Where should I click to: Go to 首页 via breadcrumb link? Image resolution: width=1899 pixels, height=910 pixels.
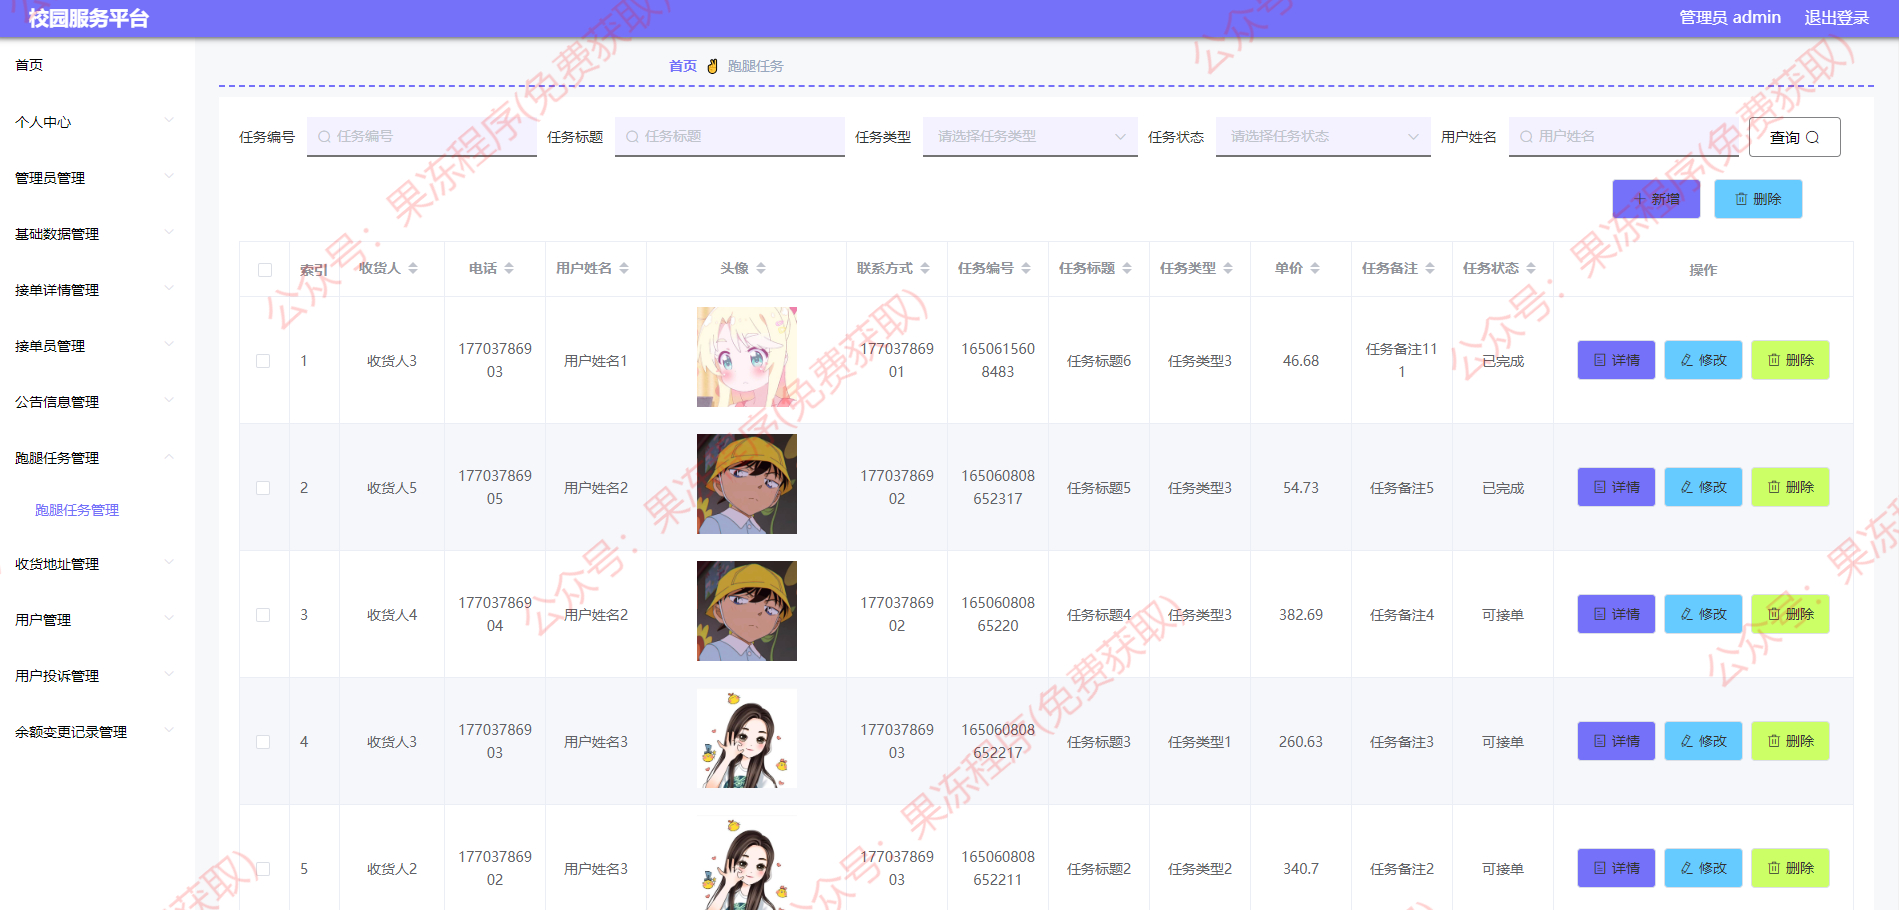683,66
